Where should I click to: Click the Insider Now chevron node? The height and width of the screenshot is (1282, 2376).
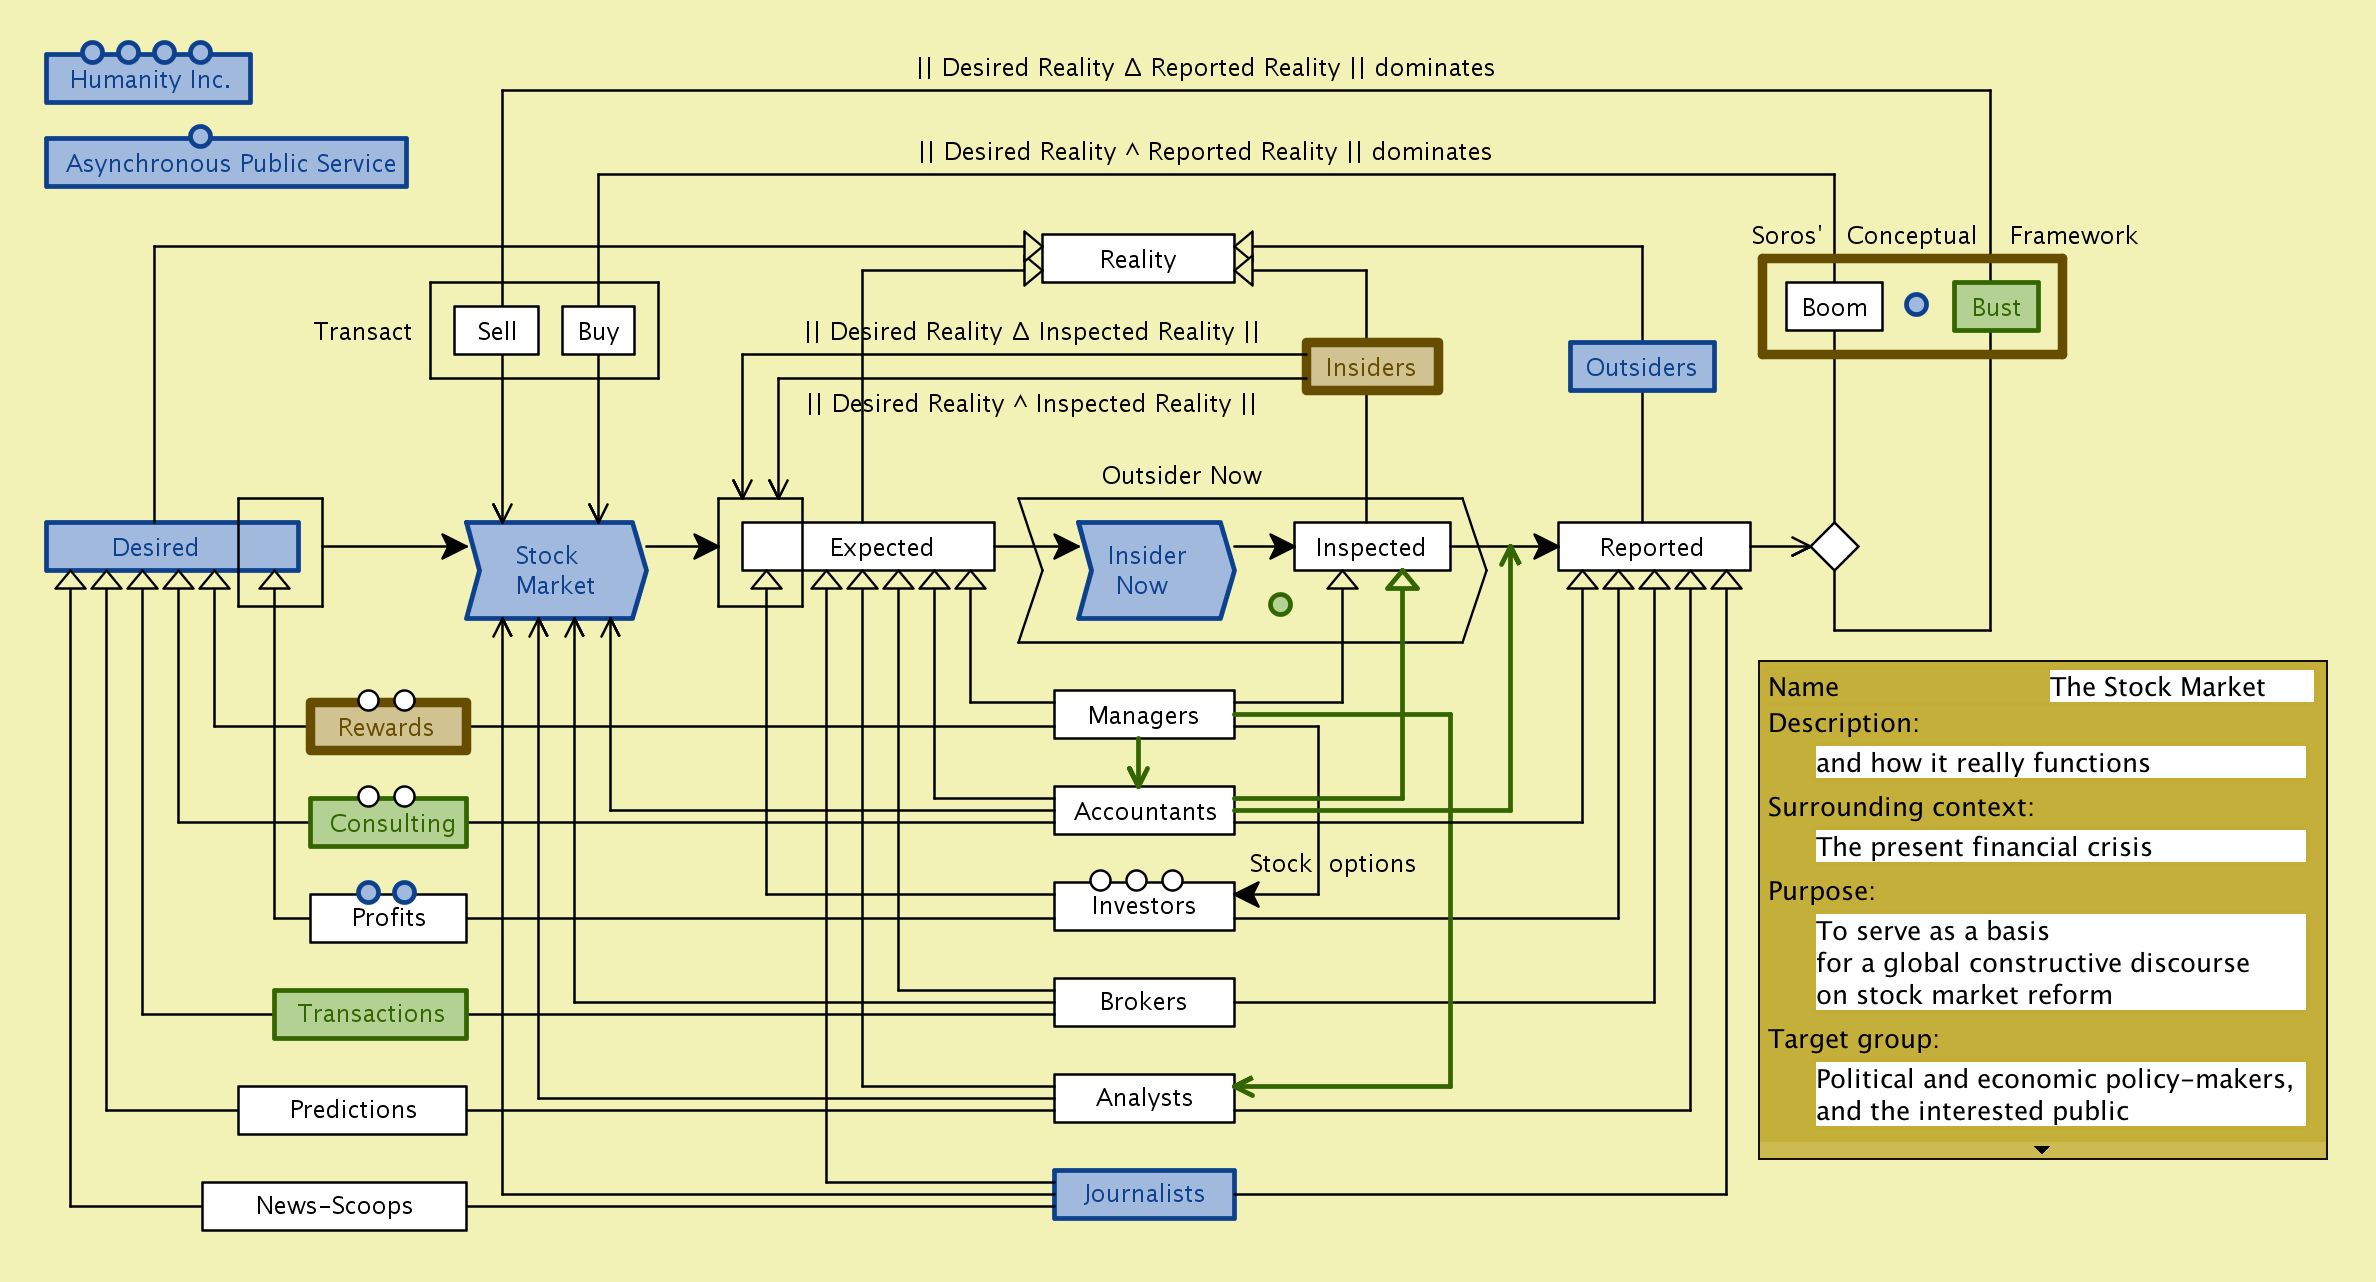coord(1155,570)
